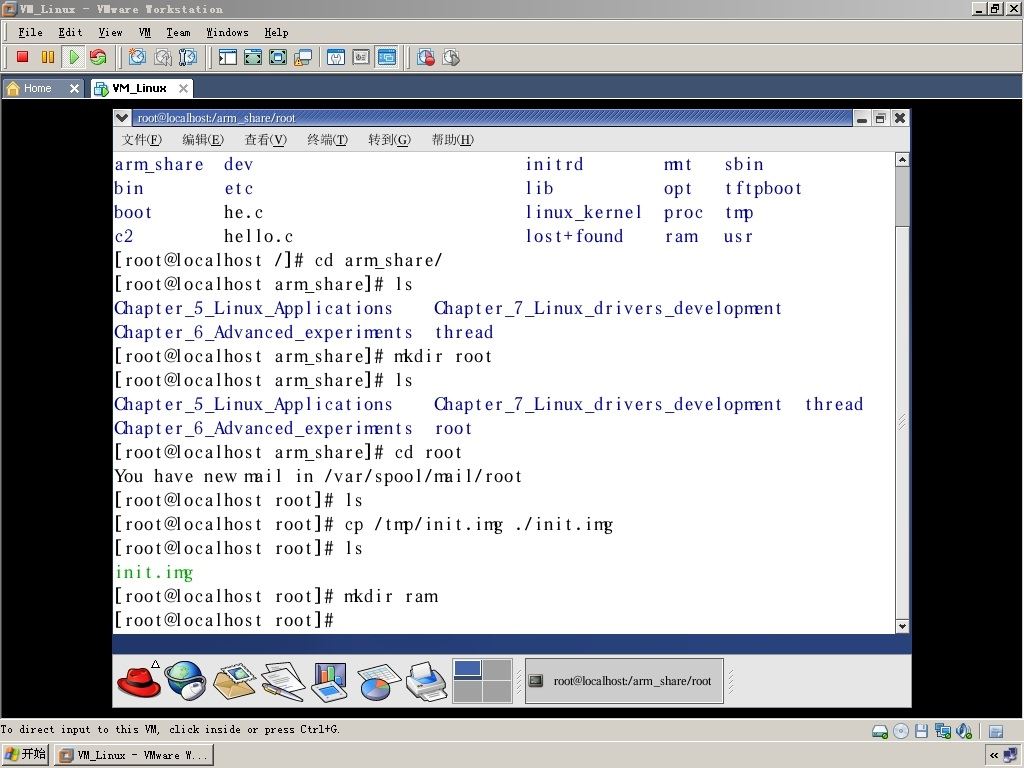
Task: Select the VM_Linux tab
Action: [x=139, y=88]
